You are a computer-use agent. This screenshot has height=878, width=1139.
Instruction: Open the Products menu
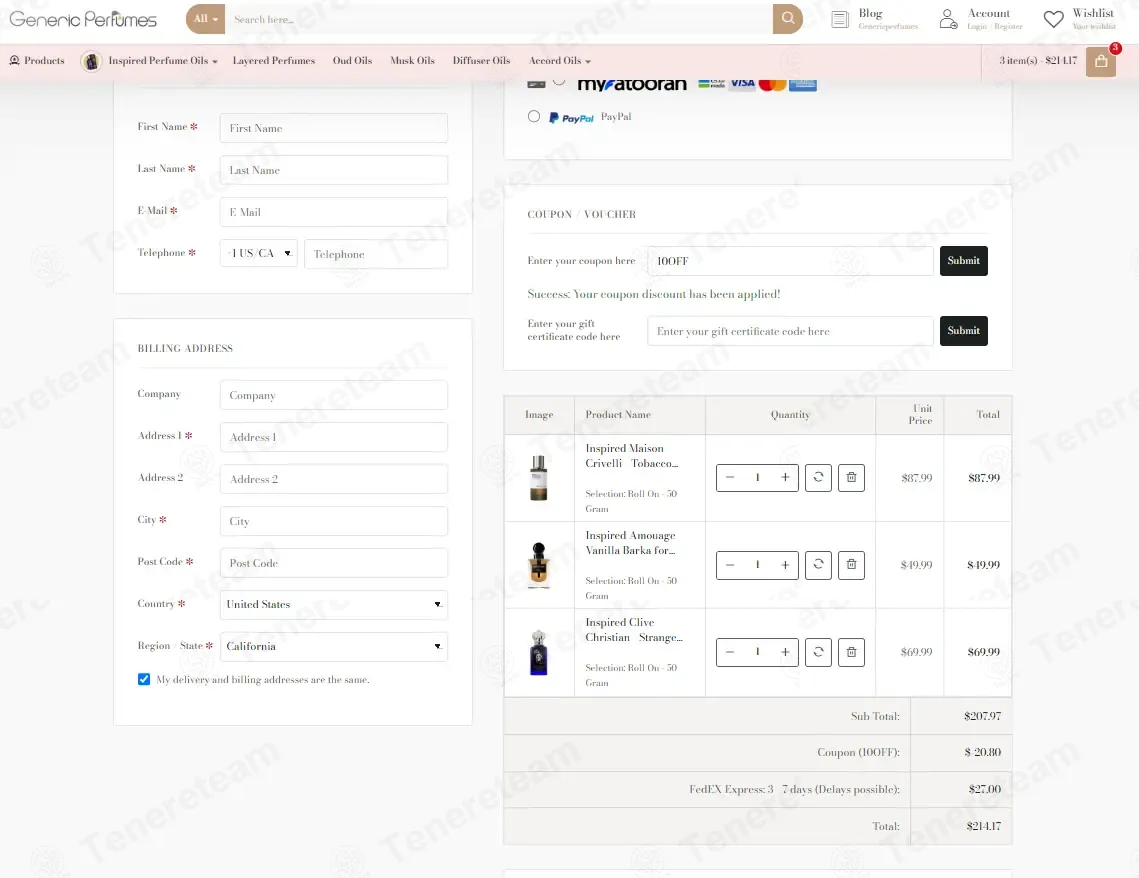37,61
